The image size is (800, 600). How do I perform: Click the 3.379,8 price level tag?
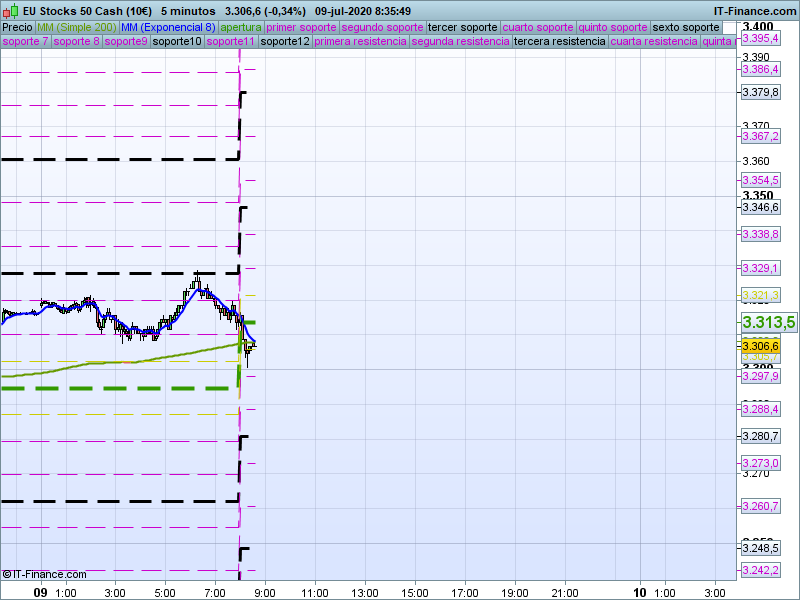point(760,93)
